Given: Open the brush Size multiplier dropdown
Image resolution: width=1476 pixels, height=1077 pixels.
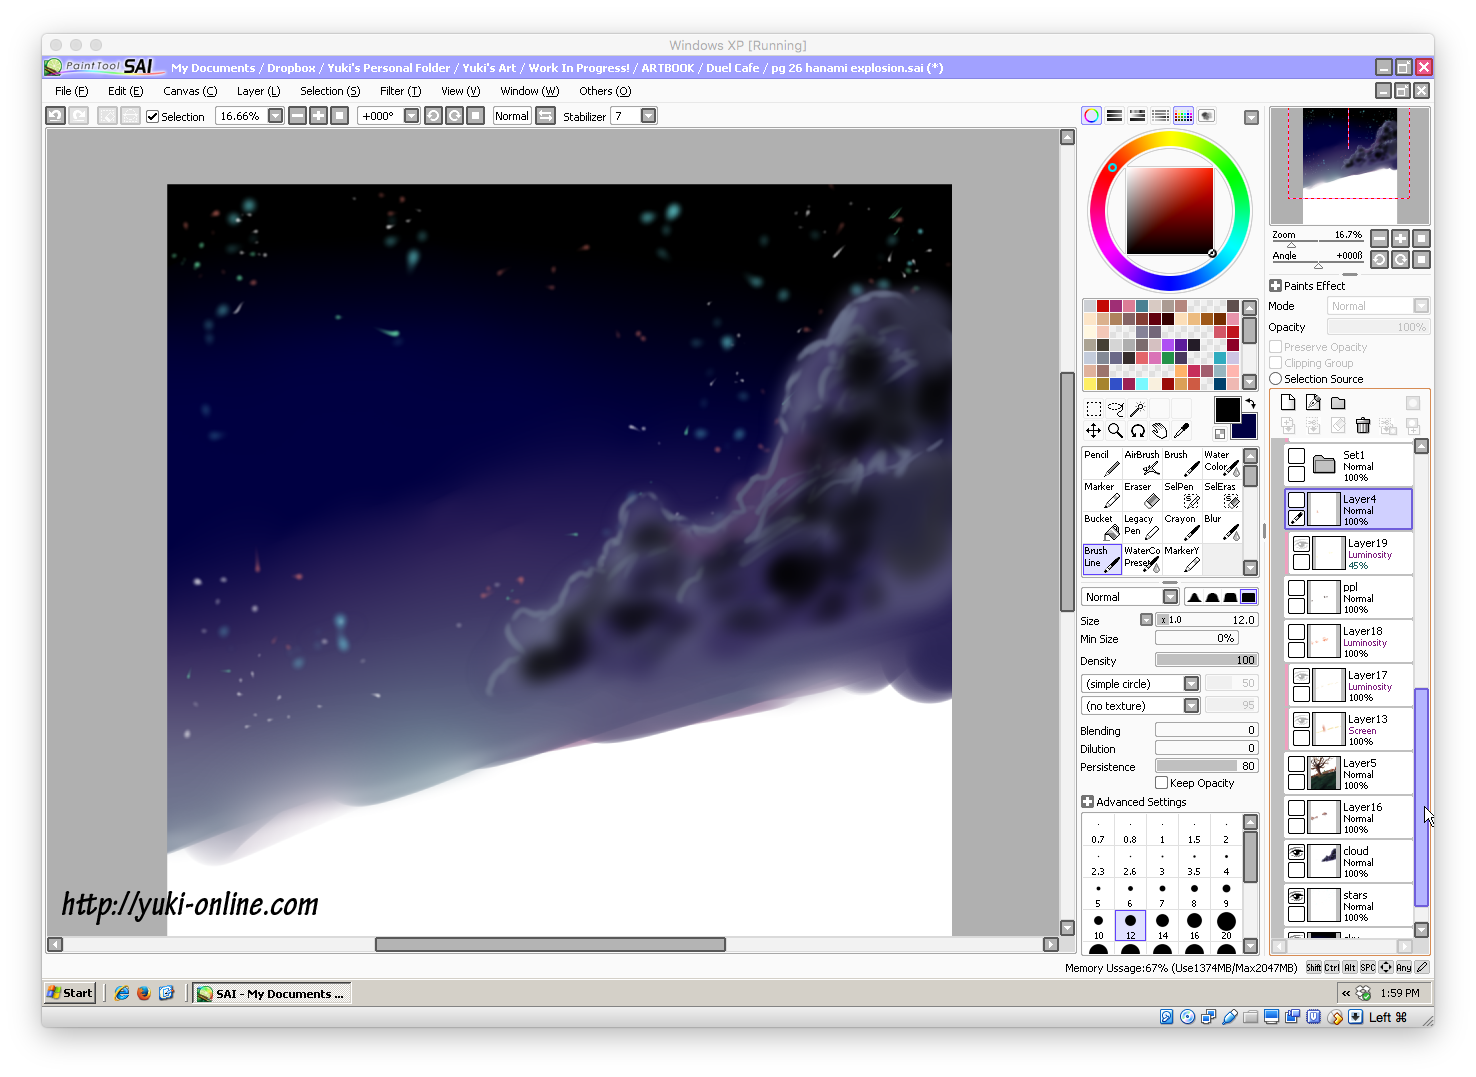Looking at the screenshot, I should point(1146,620).
